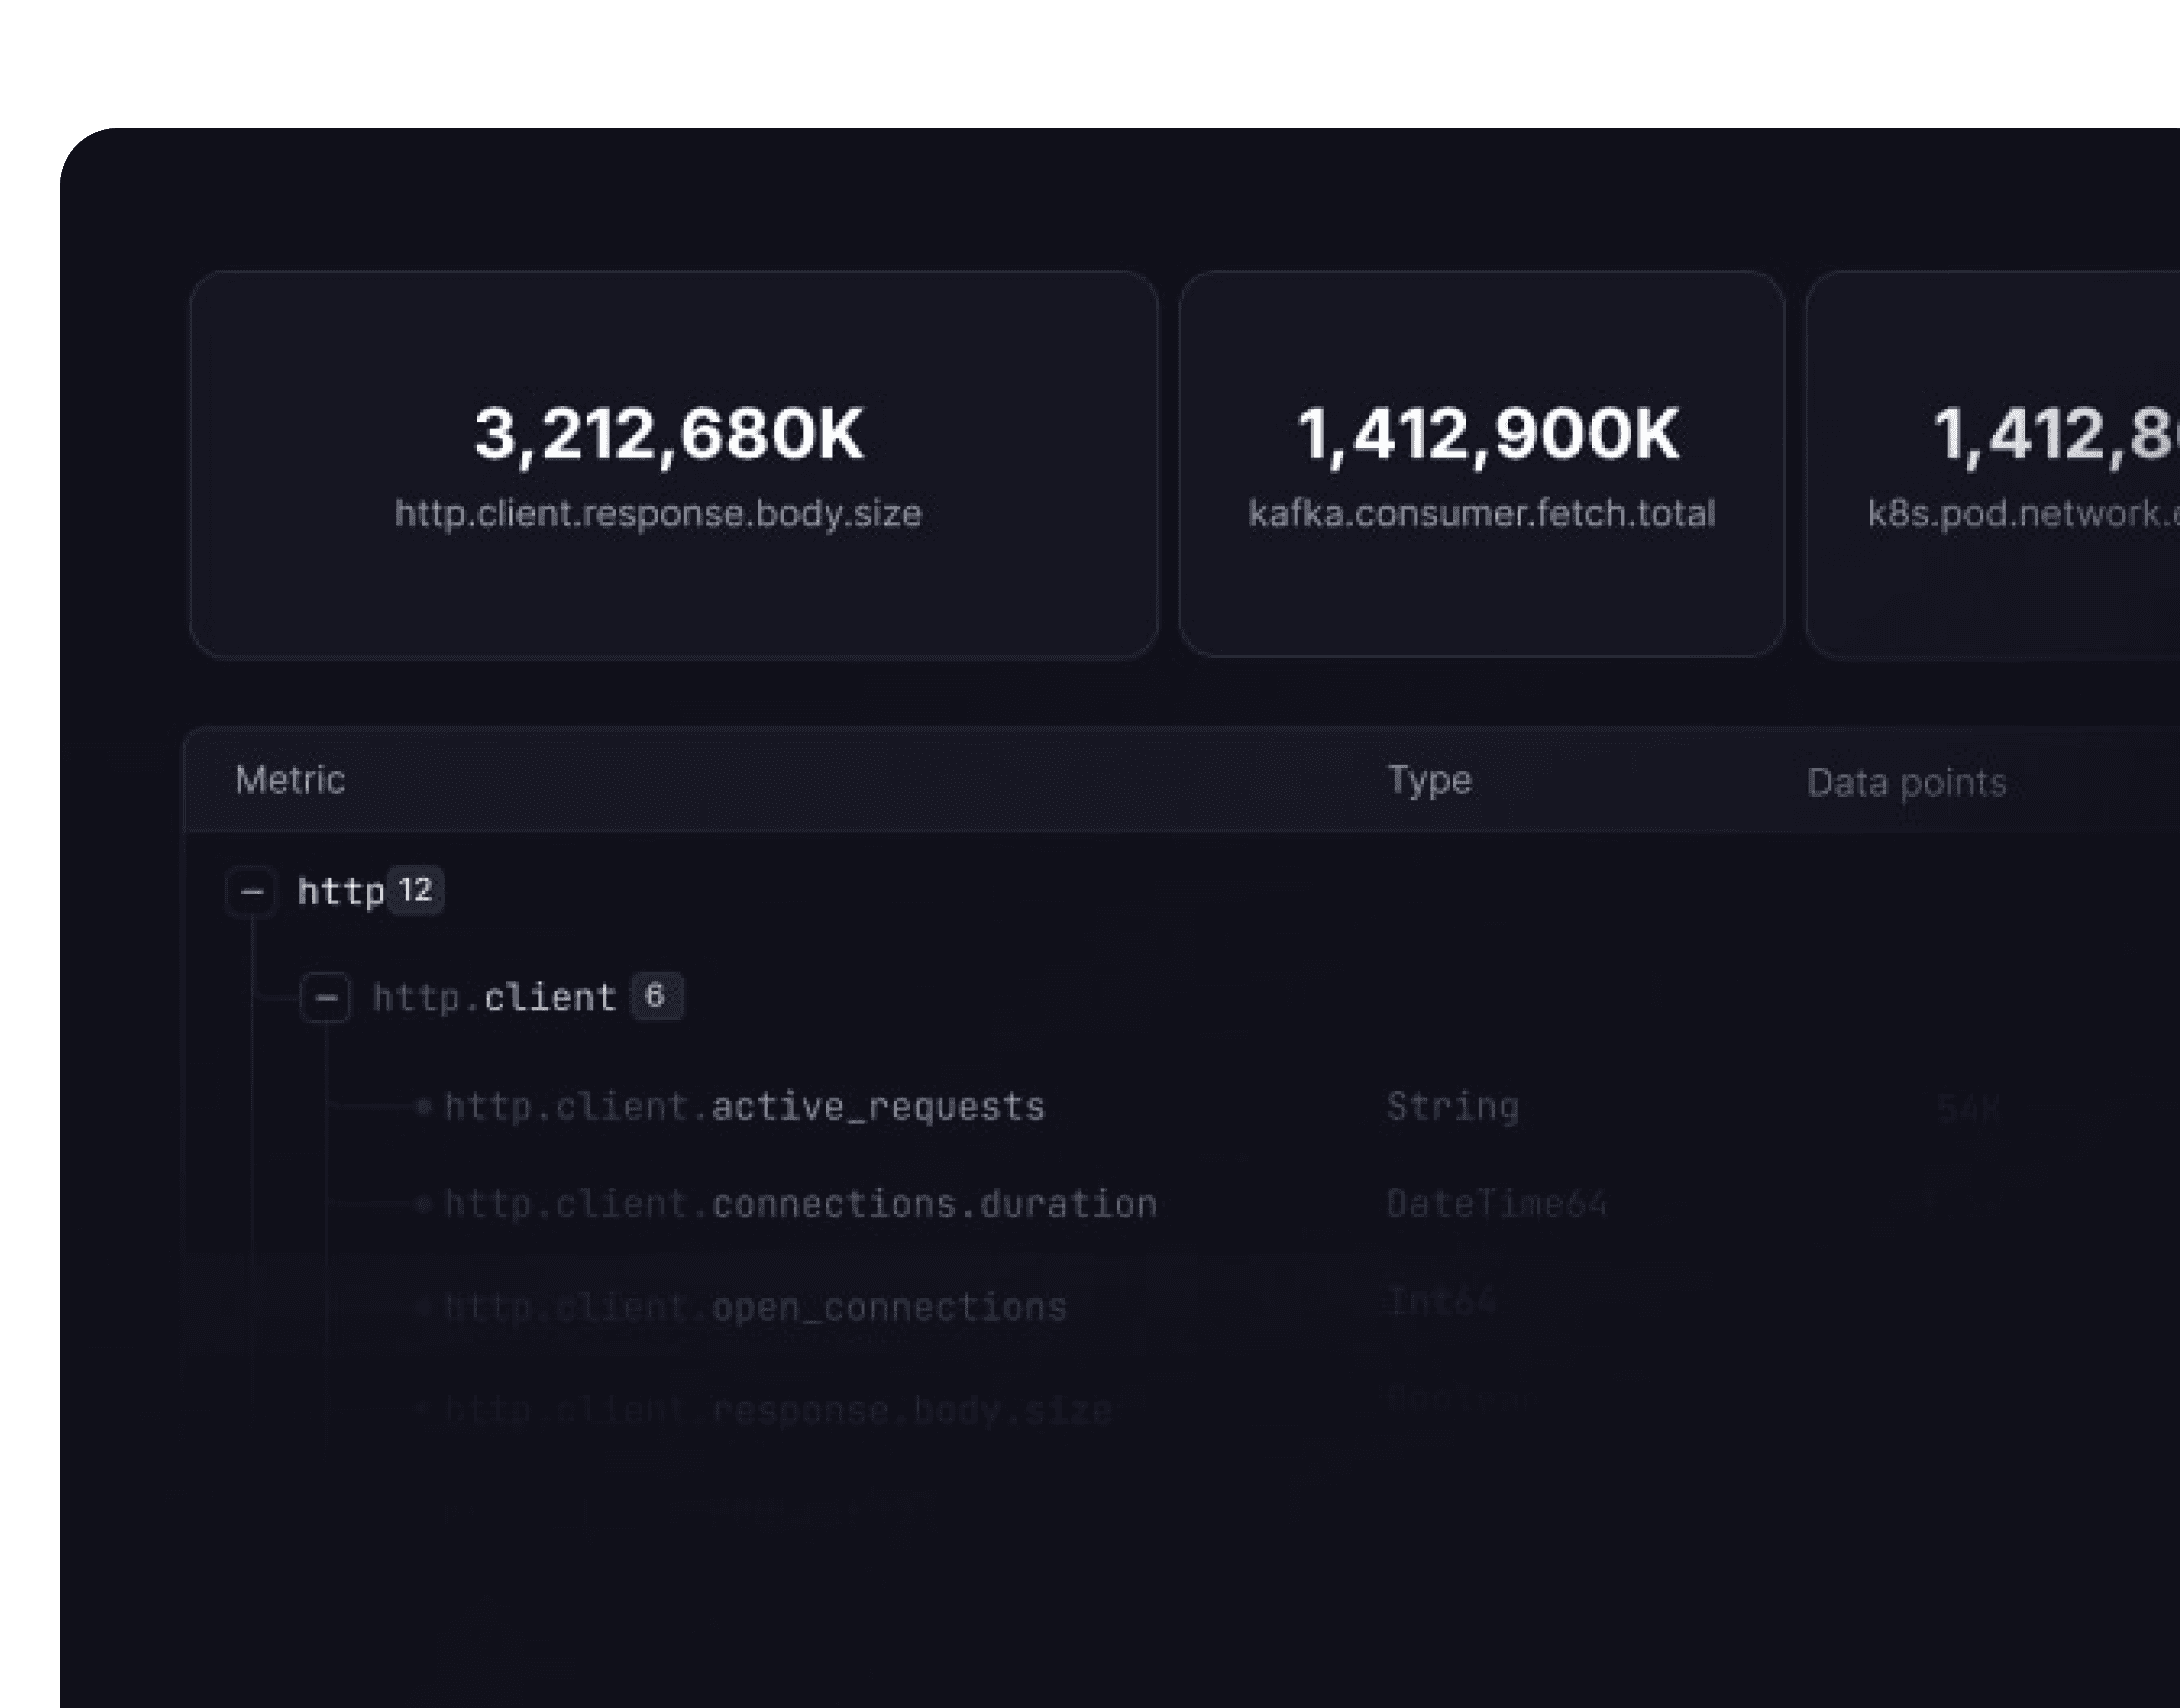
Task: Click the dot icon beside http.client.connections.duration
Action: click(424, 1204)
